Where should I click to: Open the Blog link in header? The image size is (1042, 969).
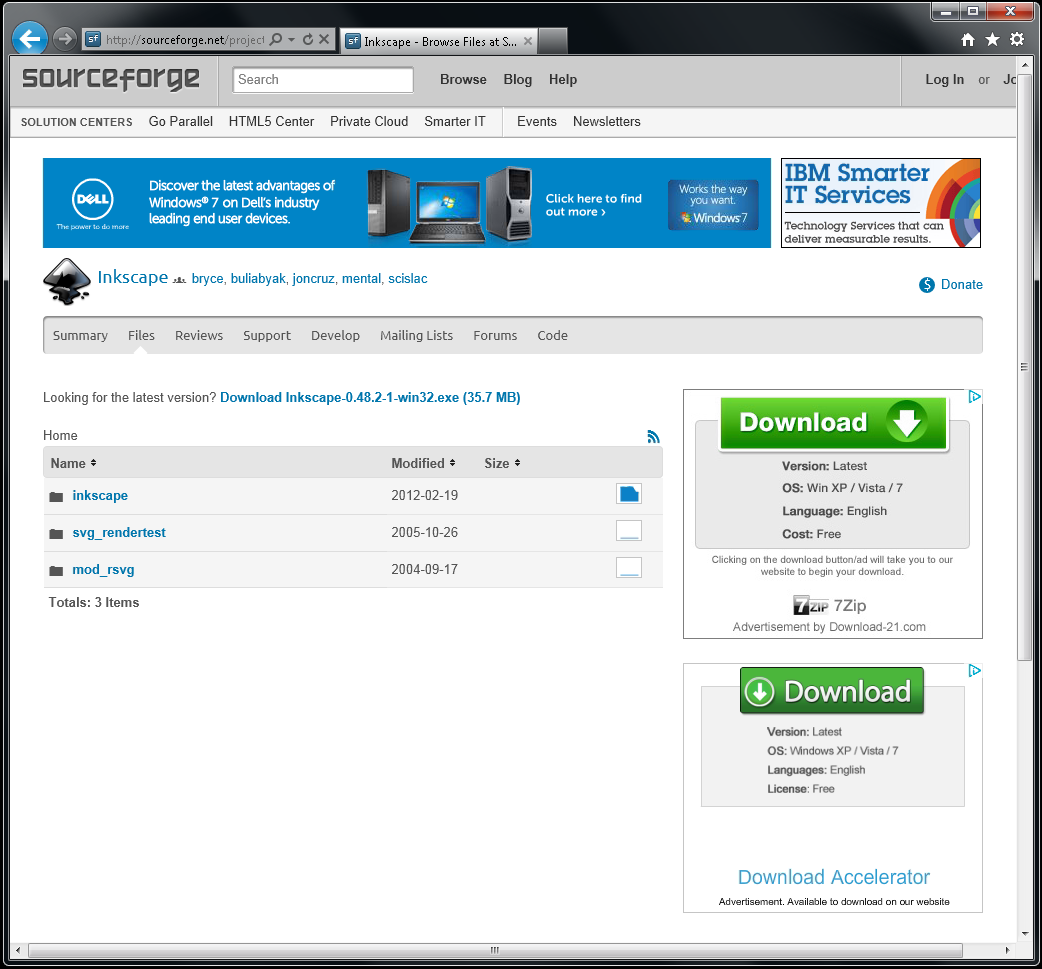coord(518,80)
